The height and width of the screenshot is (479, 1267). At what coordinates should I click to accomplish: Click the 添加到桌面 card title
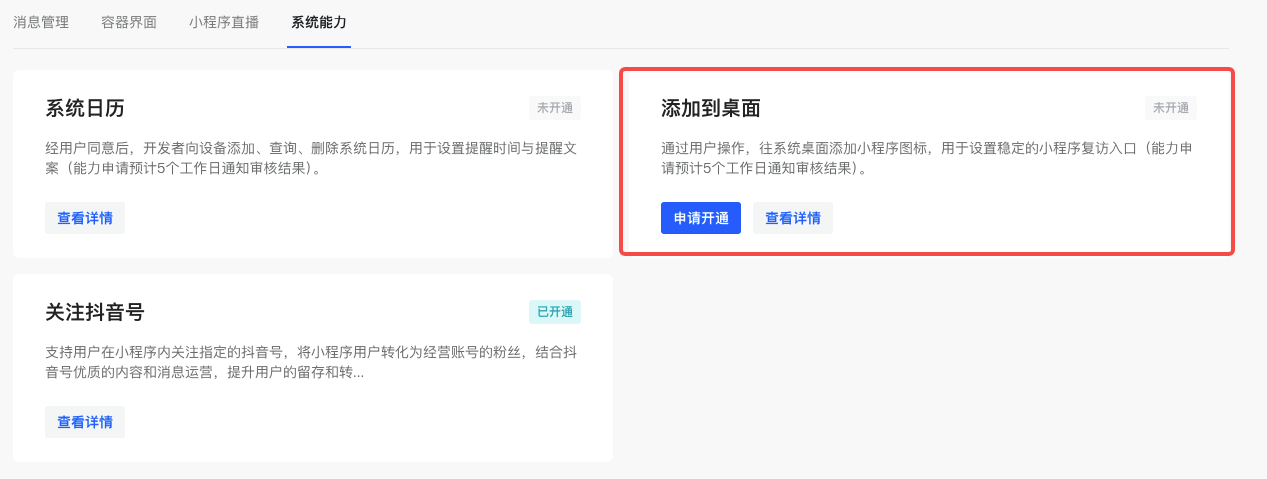pos(711,108)
